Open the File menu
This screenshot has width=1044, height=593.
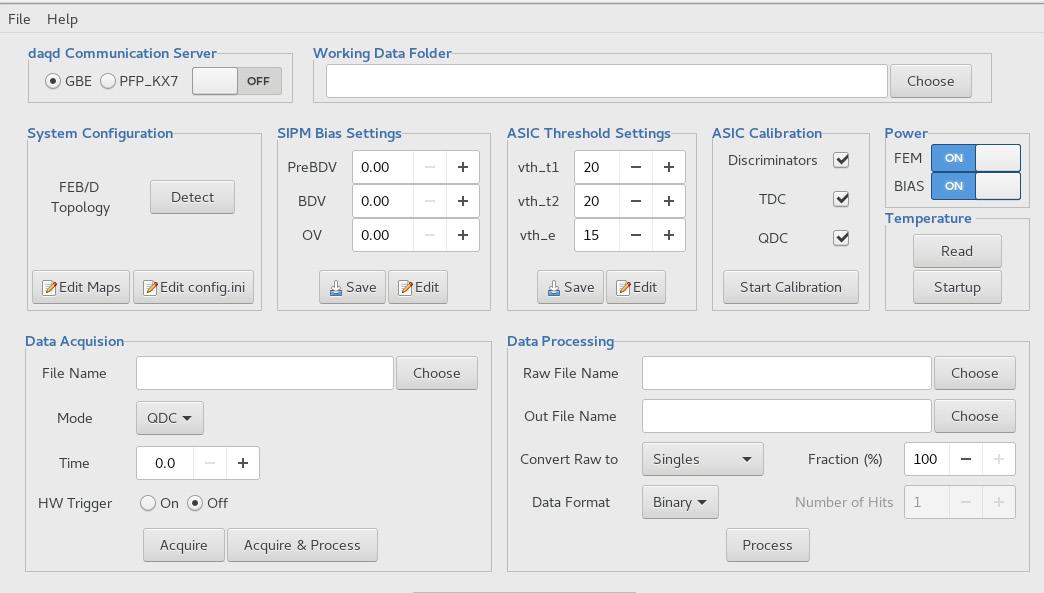(x=19, y=19)
